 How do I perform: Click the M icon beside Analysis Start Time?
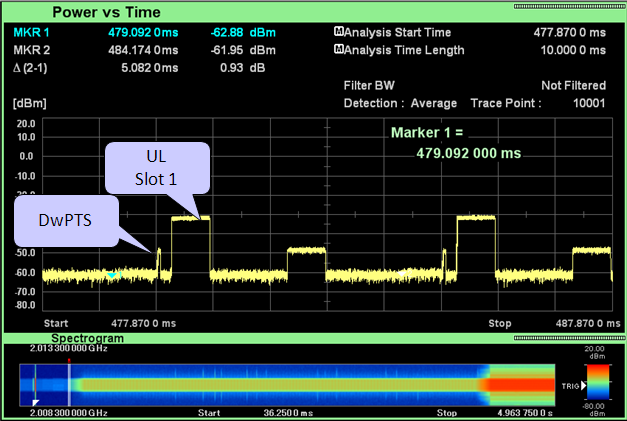click(338, 32)
